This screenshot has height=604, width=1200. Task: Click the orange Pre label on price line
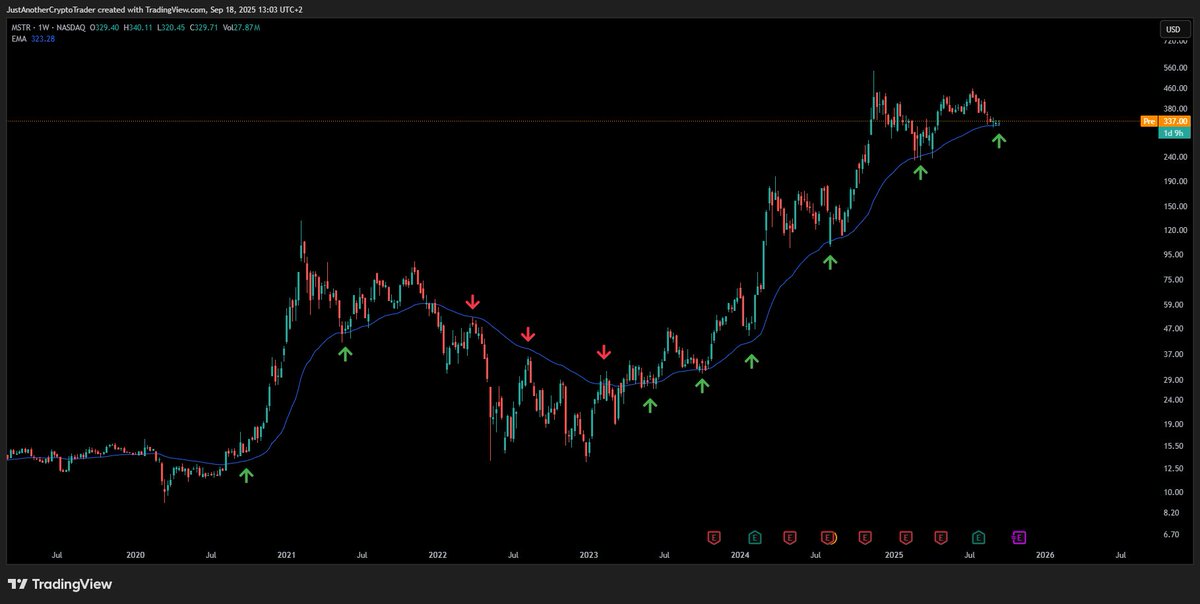[x=1149, y=121]
